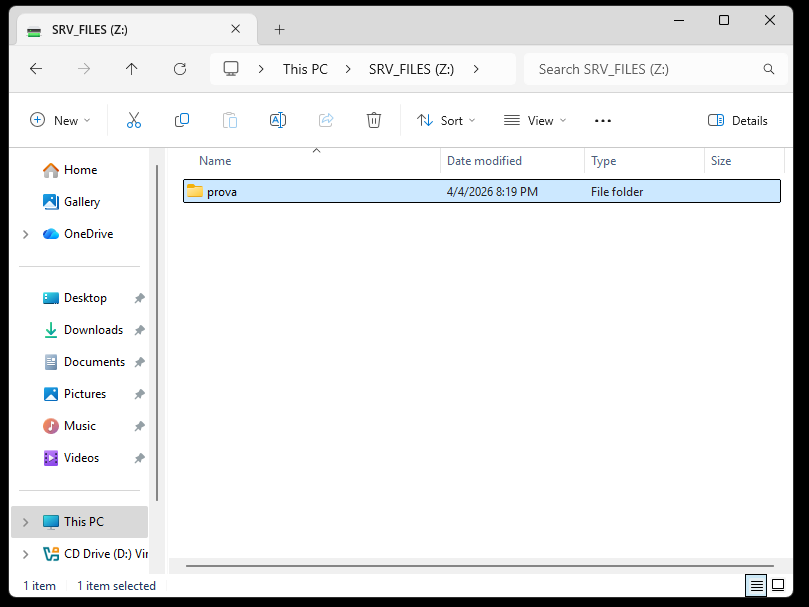Open the See more ellipsis menu
The image size is (809, 607).
(602, 120)
